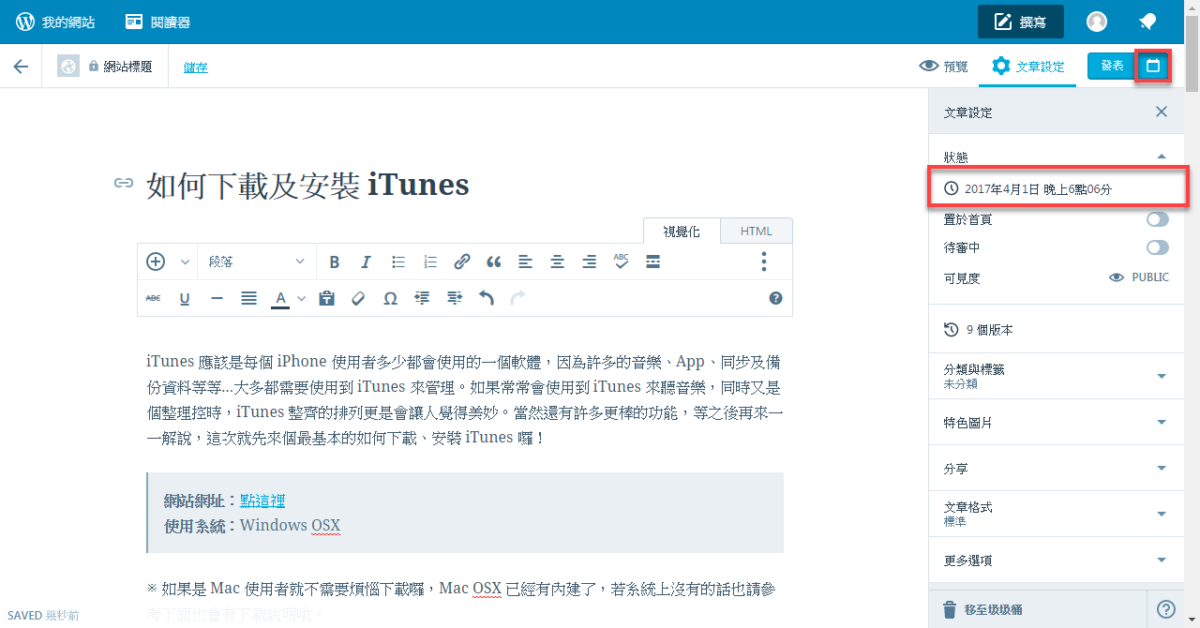Open the Reader (閱讀器) page
The width and height of the screenshot is (1200, 628).
coord(157,21)
